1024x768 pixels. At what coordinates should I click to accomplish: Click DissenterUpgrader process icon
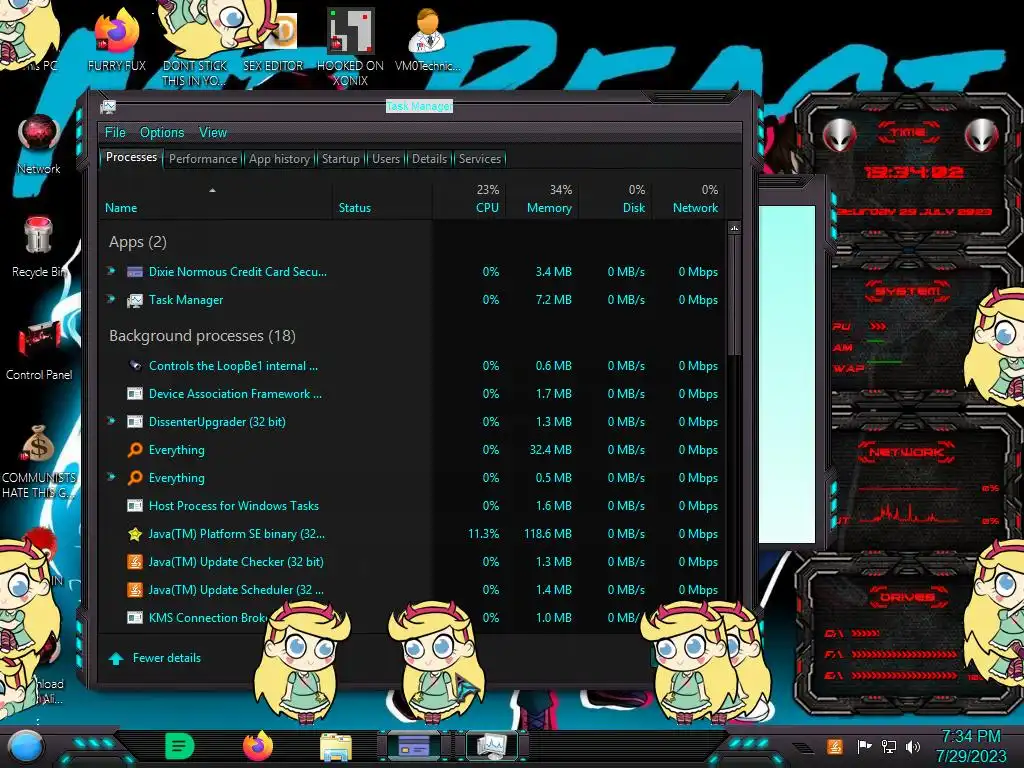[135, 422]
